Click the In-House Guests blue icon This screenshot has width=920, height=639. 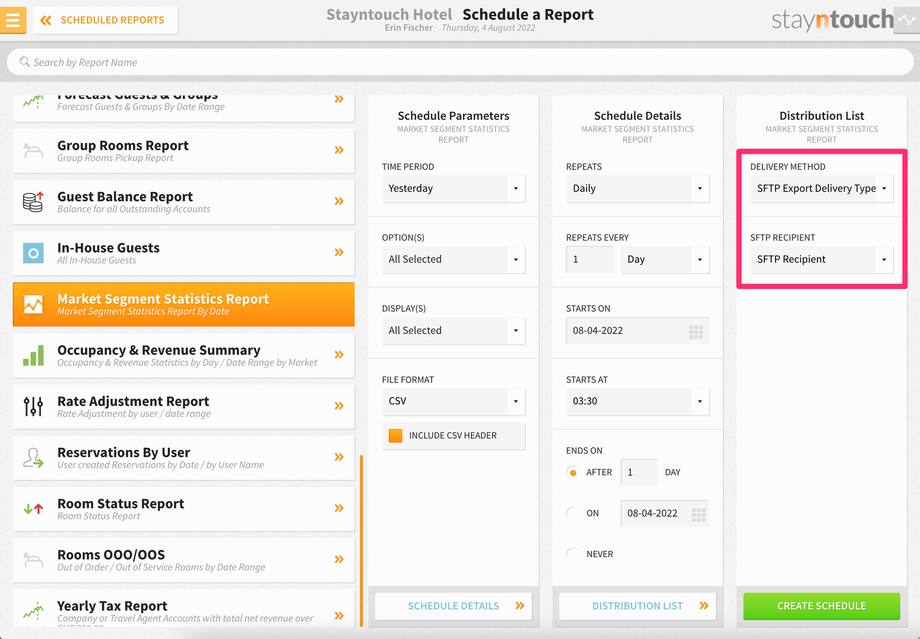pos(33,253)
